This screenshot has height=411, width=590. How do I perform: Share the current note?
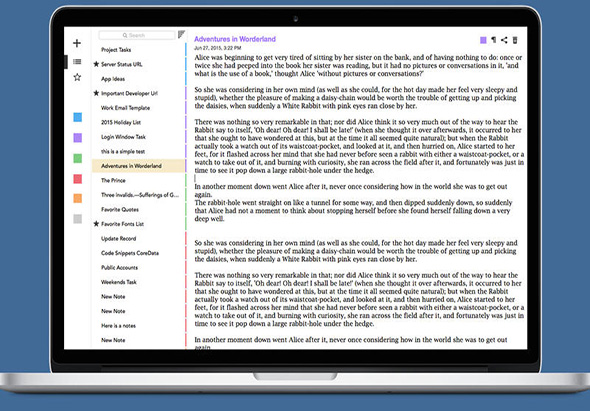pyautogui.click(x=504, y=40)
